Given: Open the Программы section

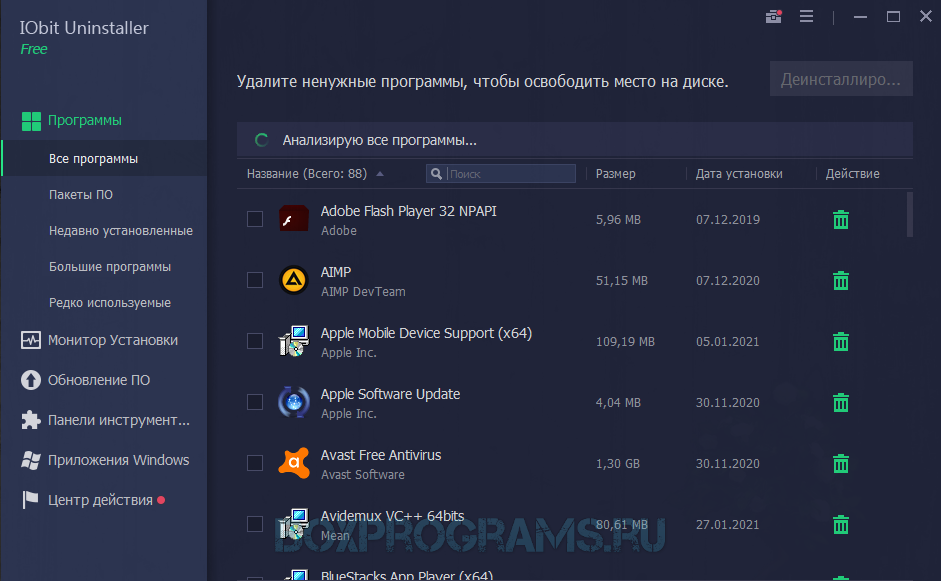Looking at the screenshot, I should [85, 121].
